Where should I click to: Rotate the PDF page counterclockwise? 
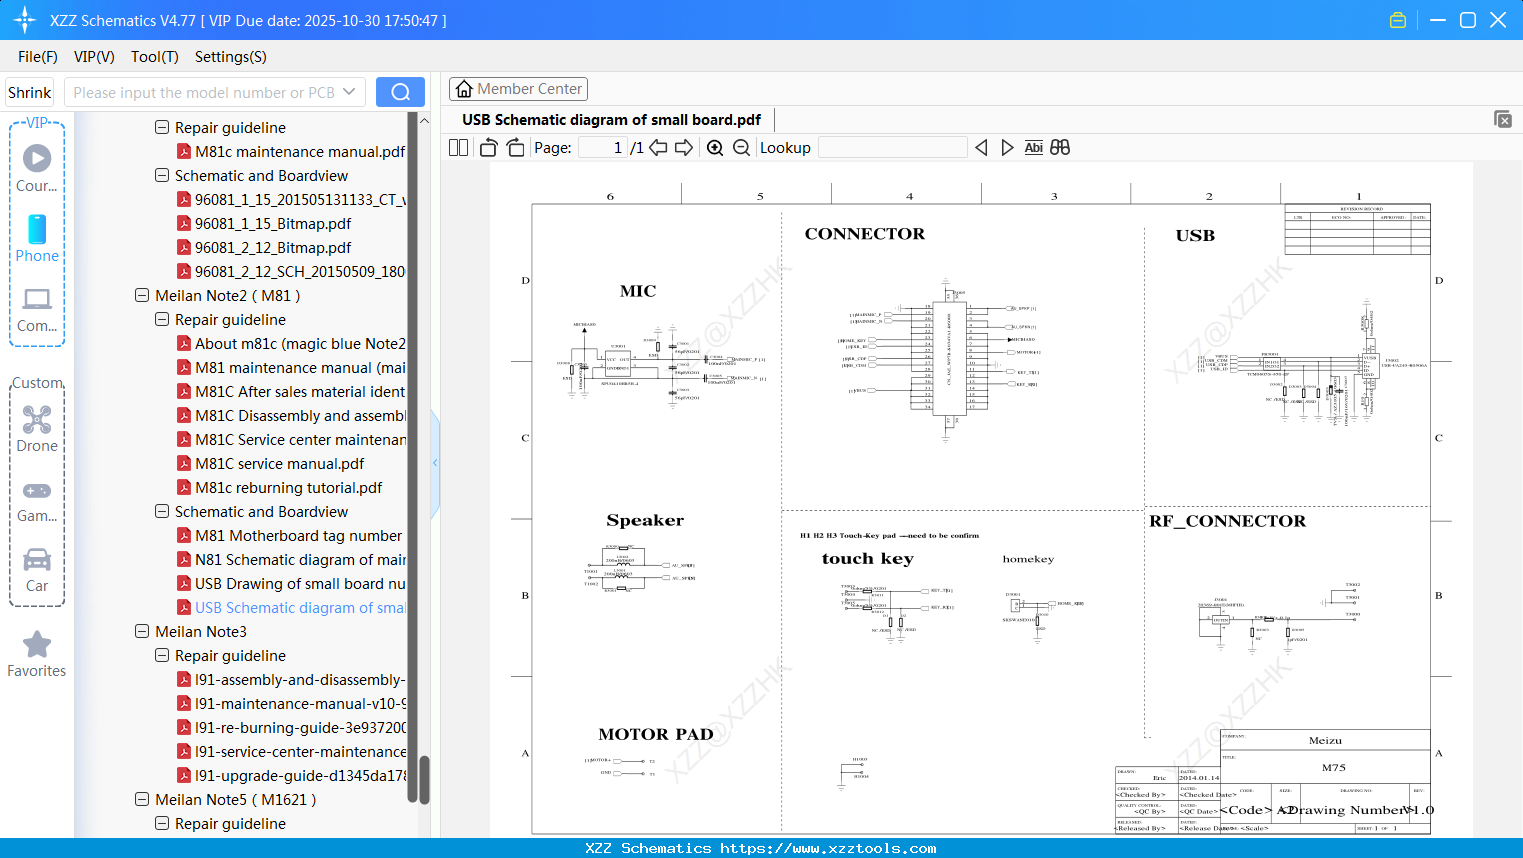click(x=487, y=147)
